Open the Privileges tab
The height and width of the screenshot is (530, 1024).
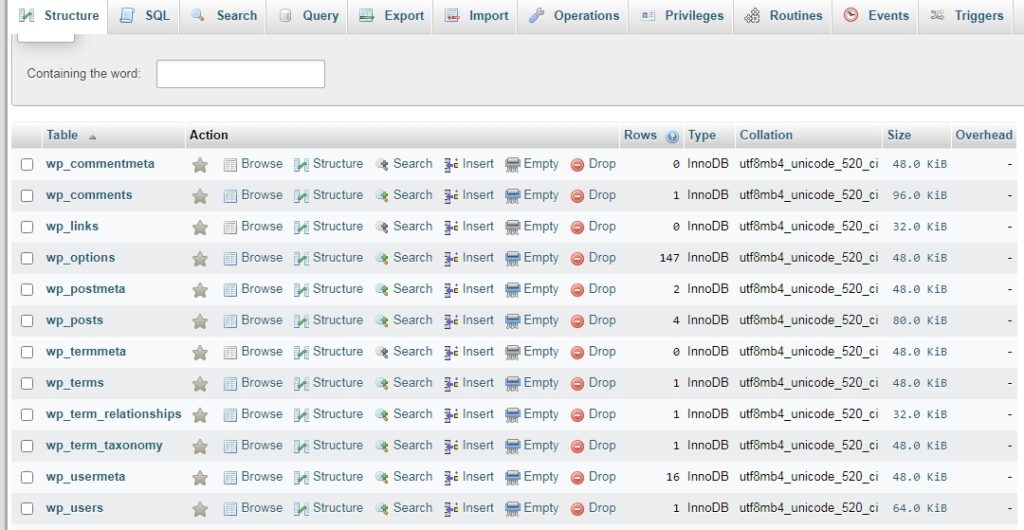point(682,16)
